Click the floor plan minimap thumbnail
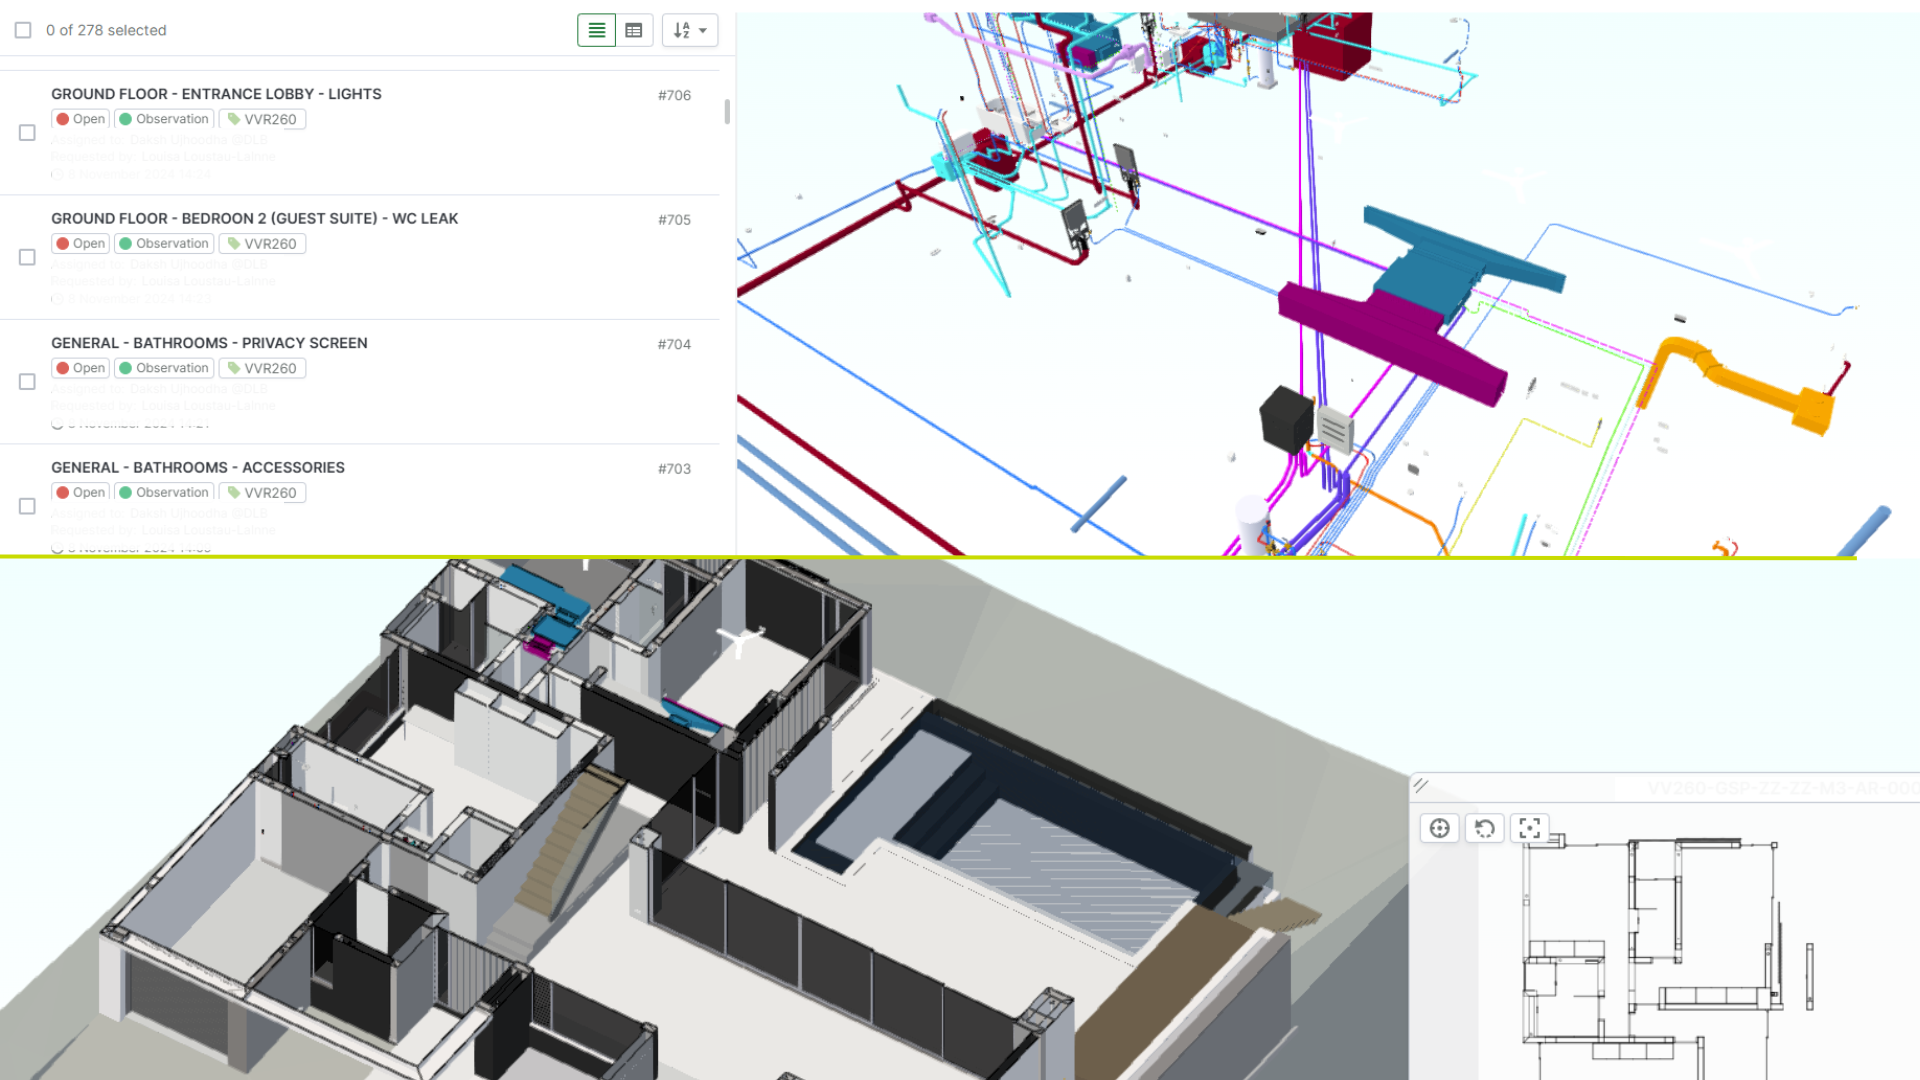1920x1080 pixels. pyautogui.click(x=1660, y=950)
